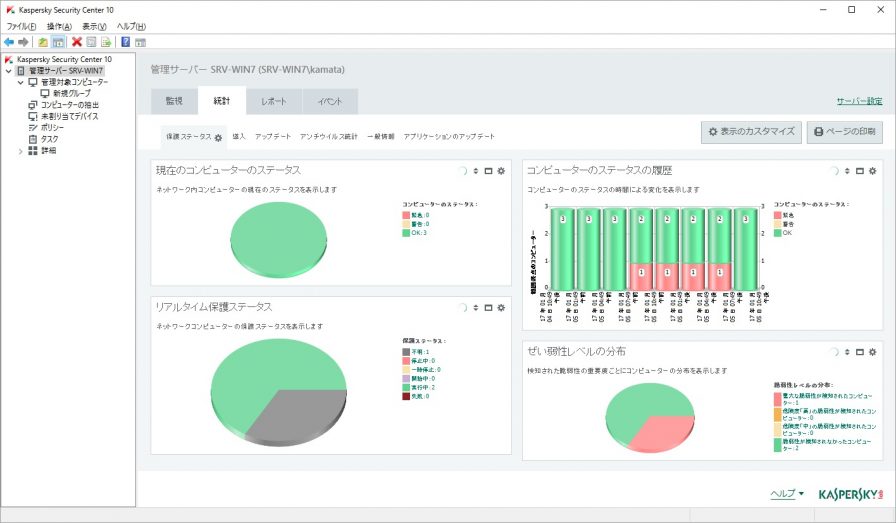
Task: Click red 緊急 swatch in history legend
Action: (x=778, y=215)
